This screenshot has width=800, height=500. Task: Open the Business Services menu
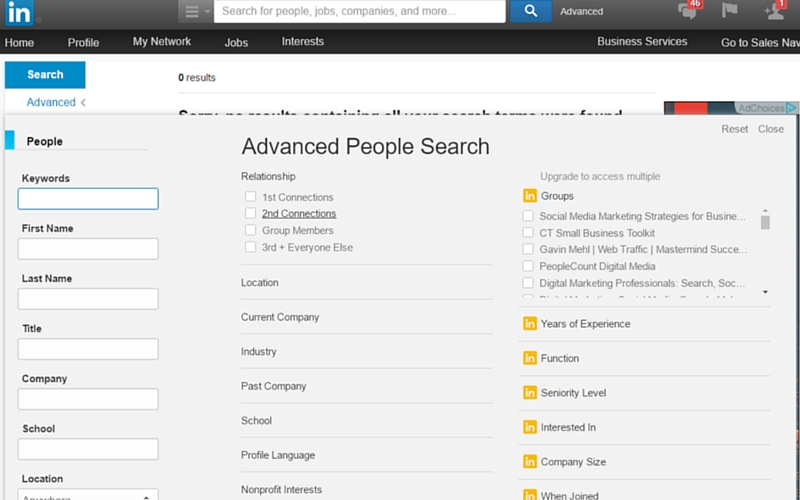(642, 41)
